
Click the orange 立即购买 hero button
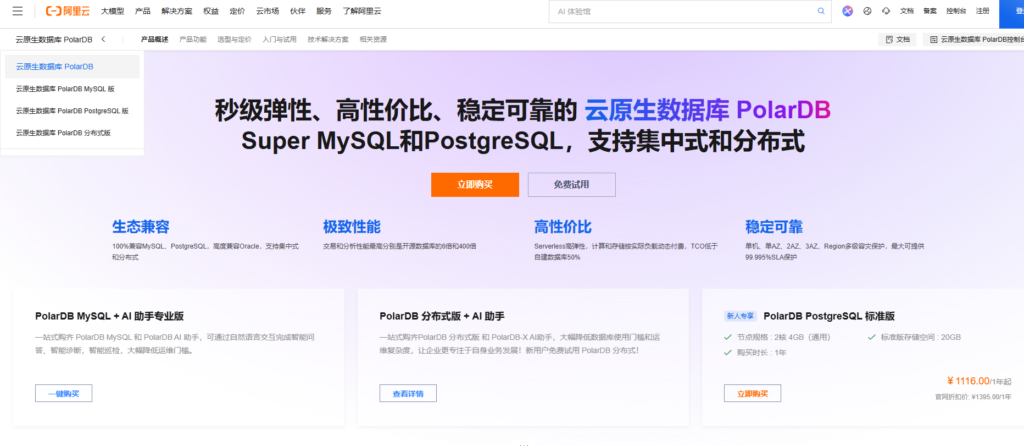point(475,185)
